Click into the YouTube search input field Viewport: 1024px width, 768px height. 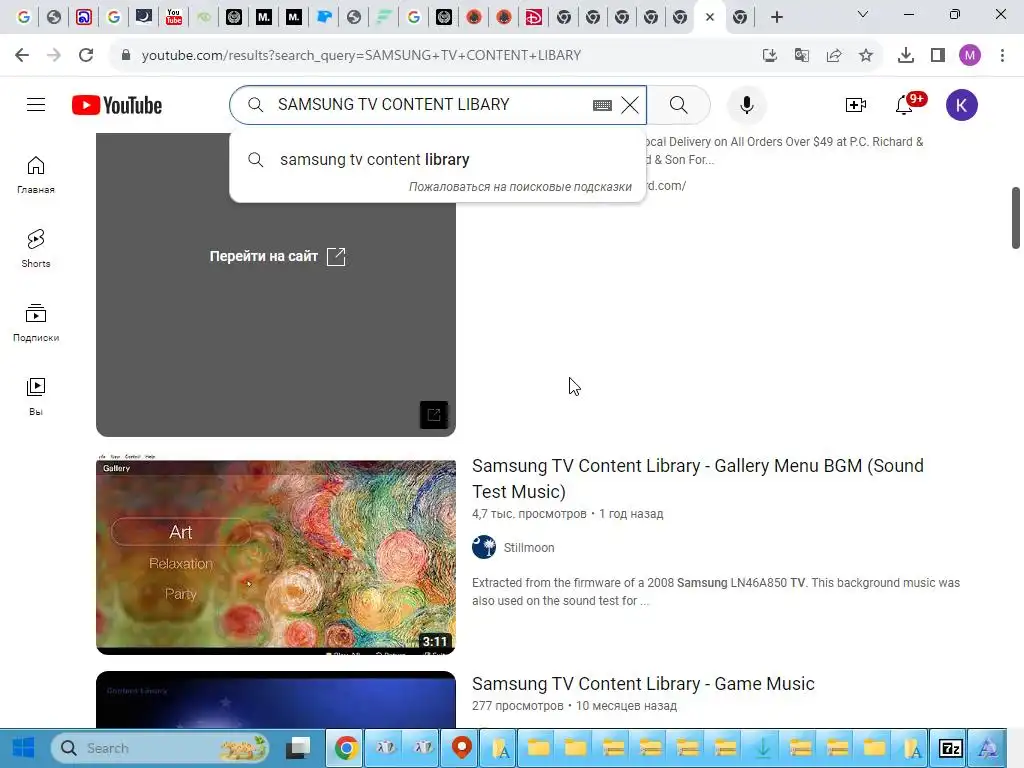(x=431, y=104)
